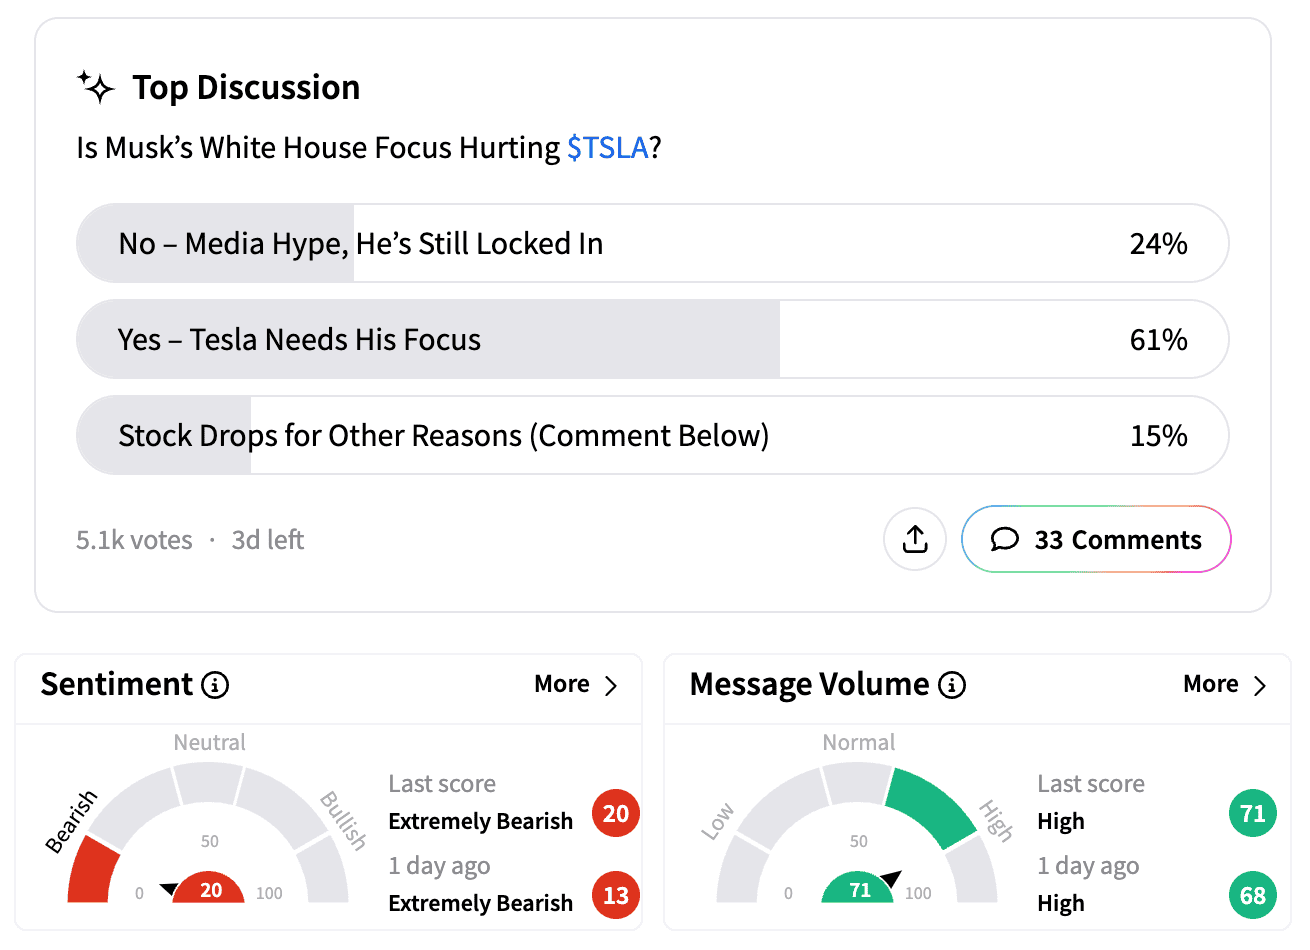Click the 61% poll result text
The height and width of the screenshot is (950, 1310).
click(x=1158, y=340)
